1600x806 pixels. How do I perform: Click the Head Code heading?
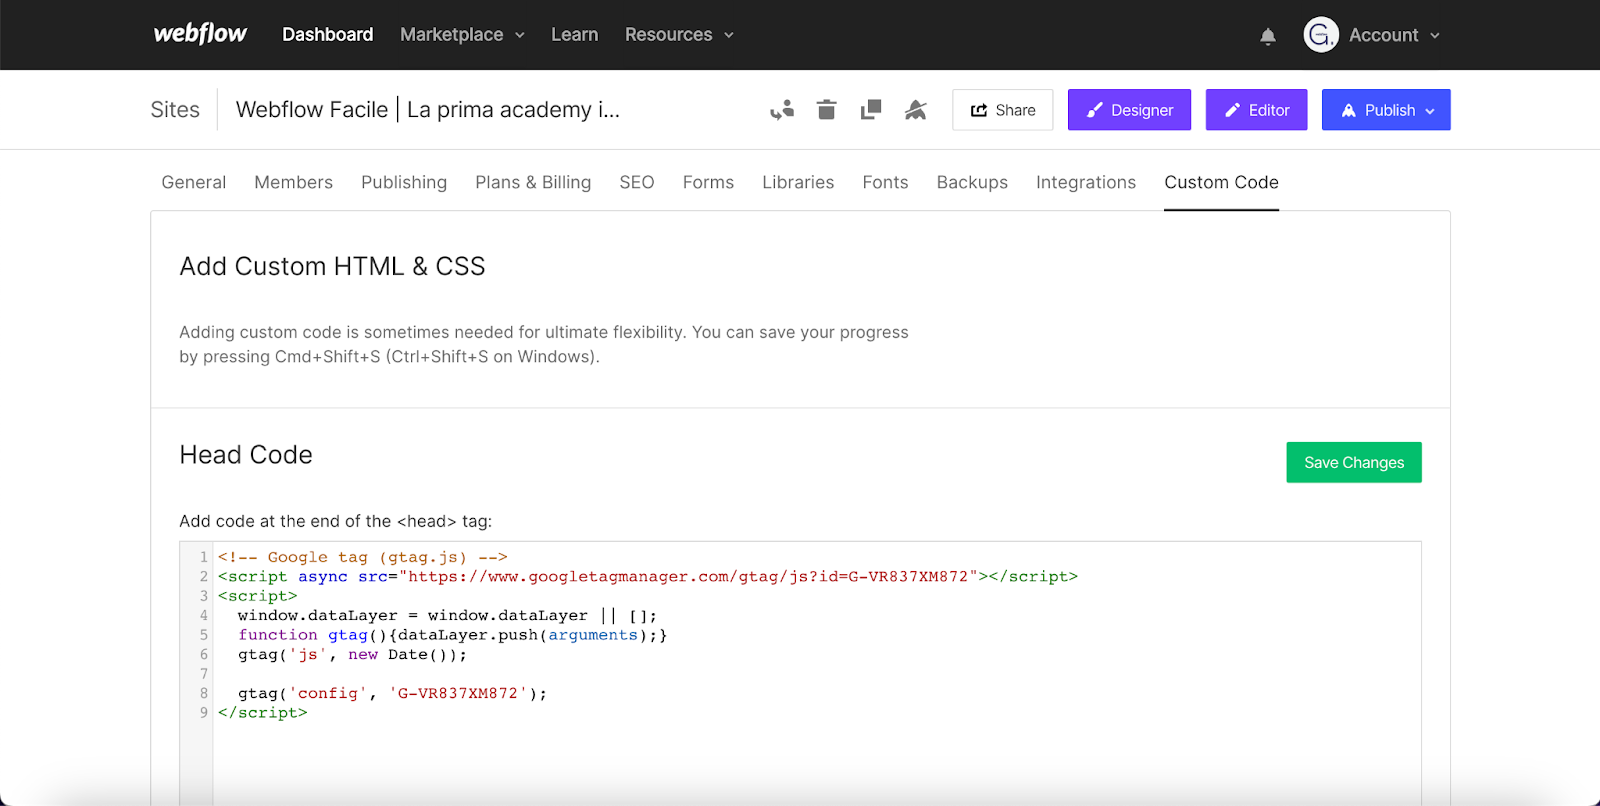click(x=246, y=455)
